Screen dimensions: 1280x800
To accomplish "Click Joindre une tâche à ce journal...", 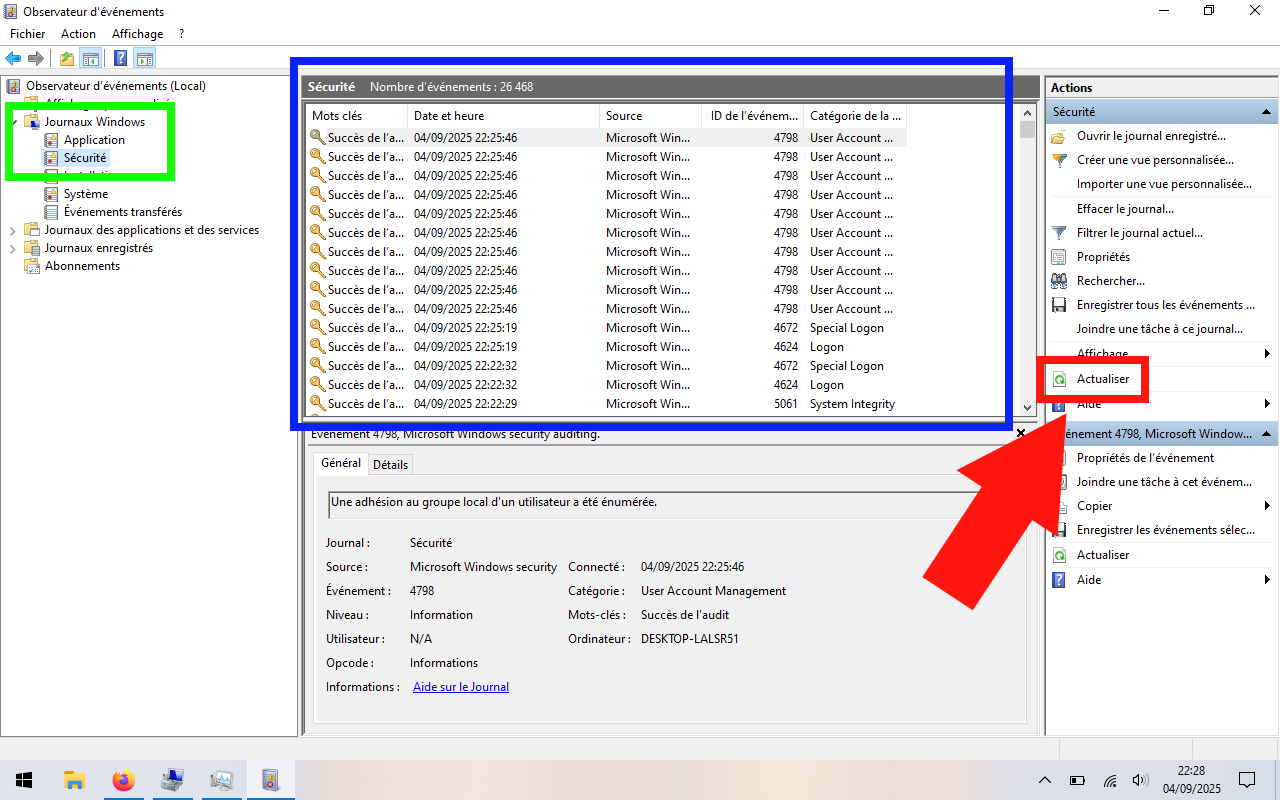I will point(1160,329).
